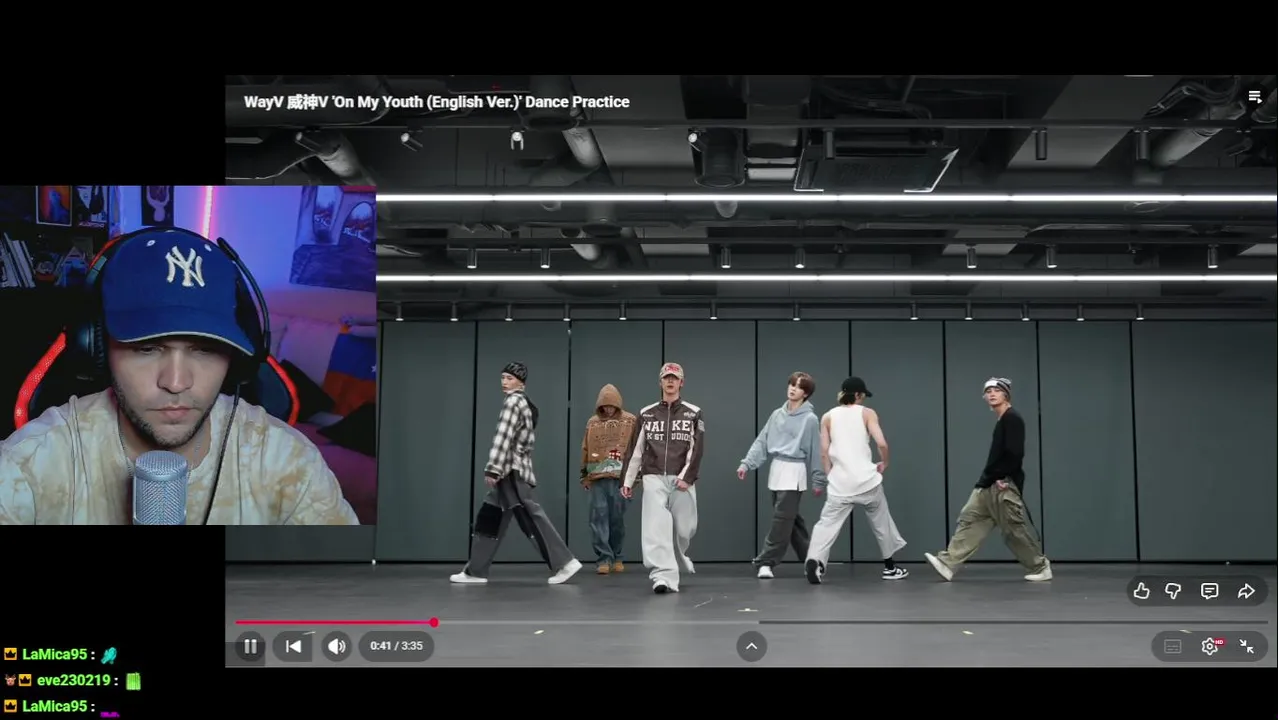Restart video with the previous button
The image size is (1278, 720).
coord(293,646)
